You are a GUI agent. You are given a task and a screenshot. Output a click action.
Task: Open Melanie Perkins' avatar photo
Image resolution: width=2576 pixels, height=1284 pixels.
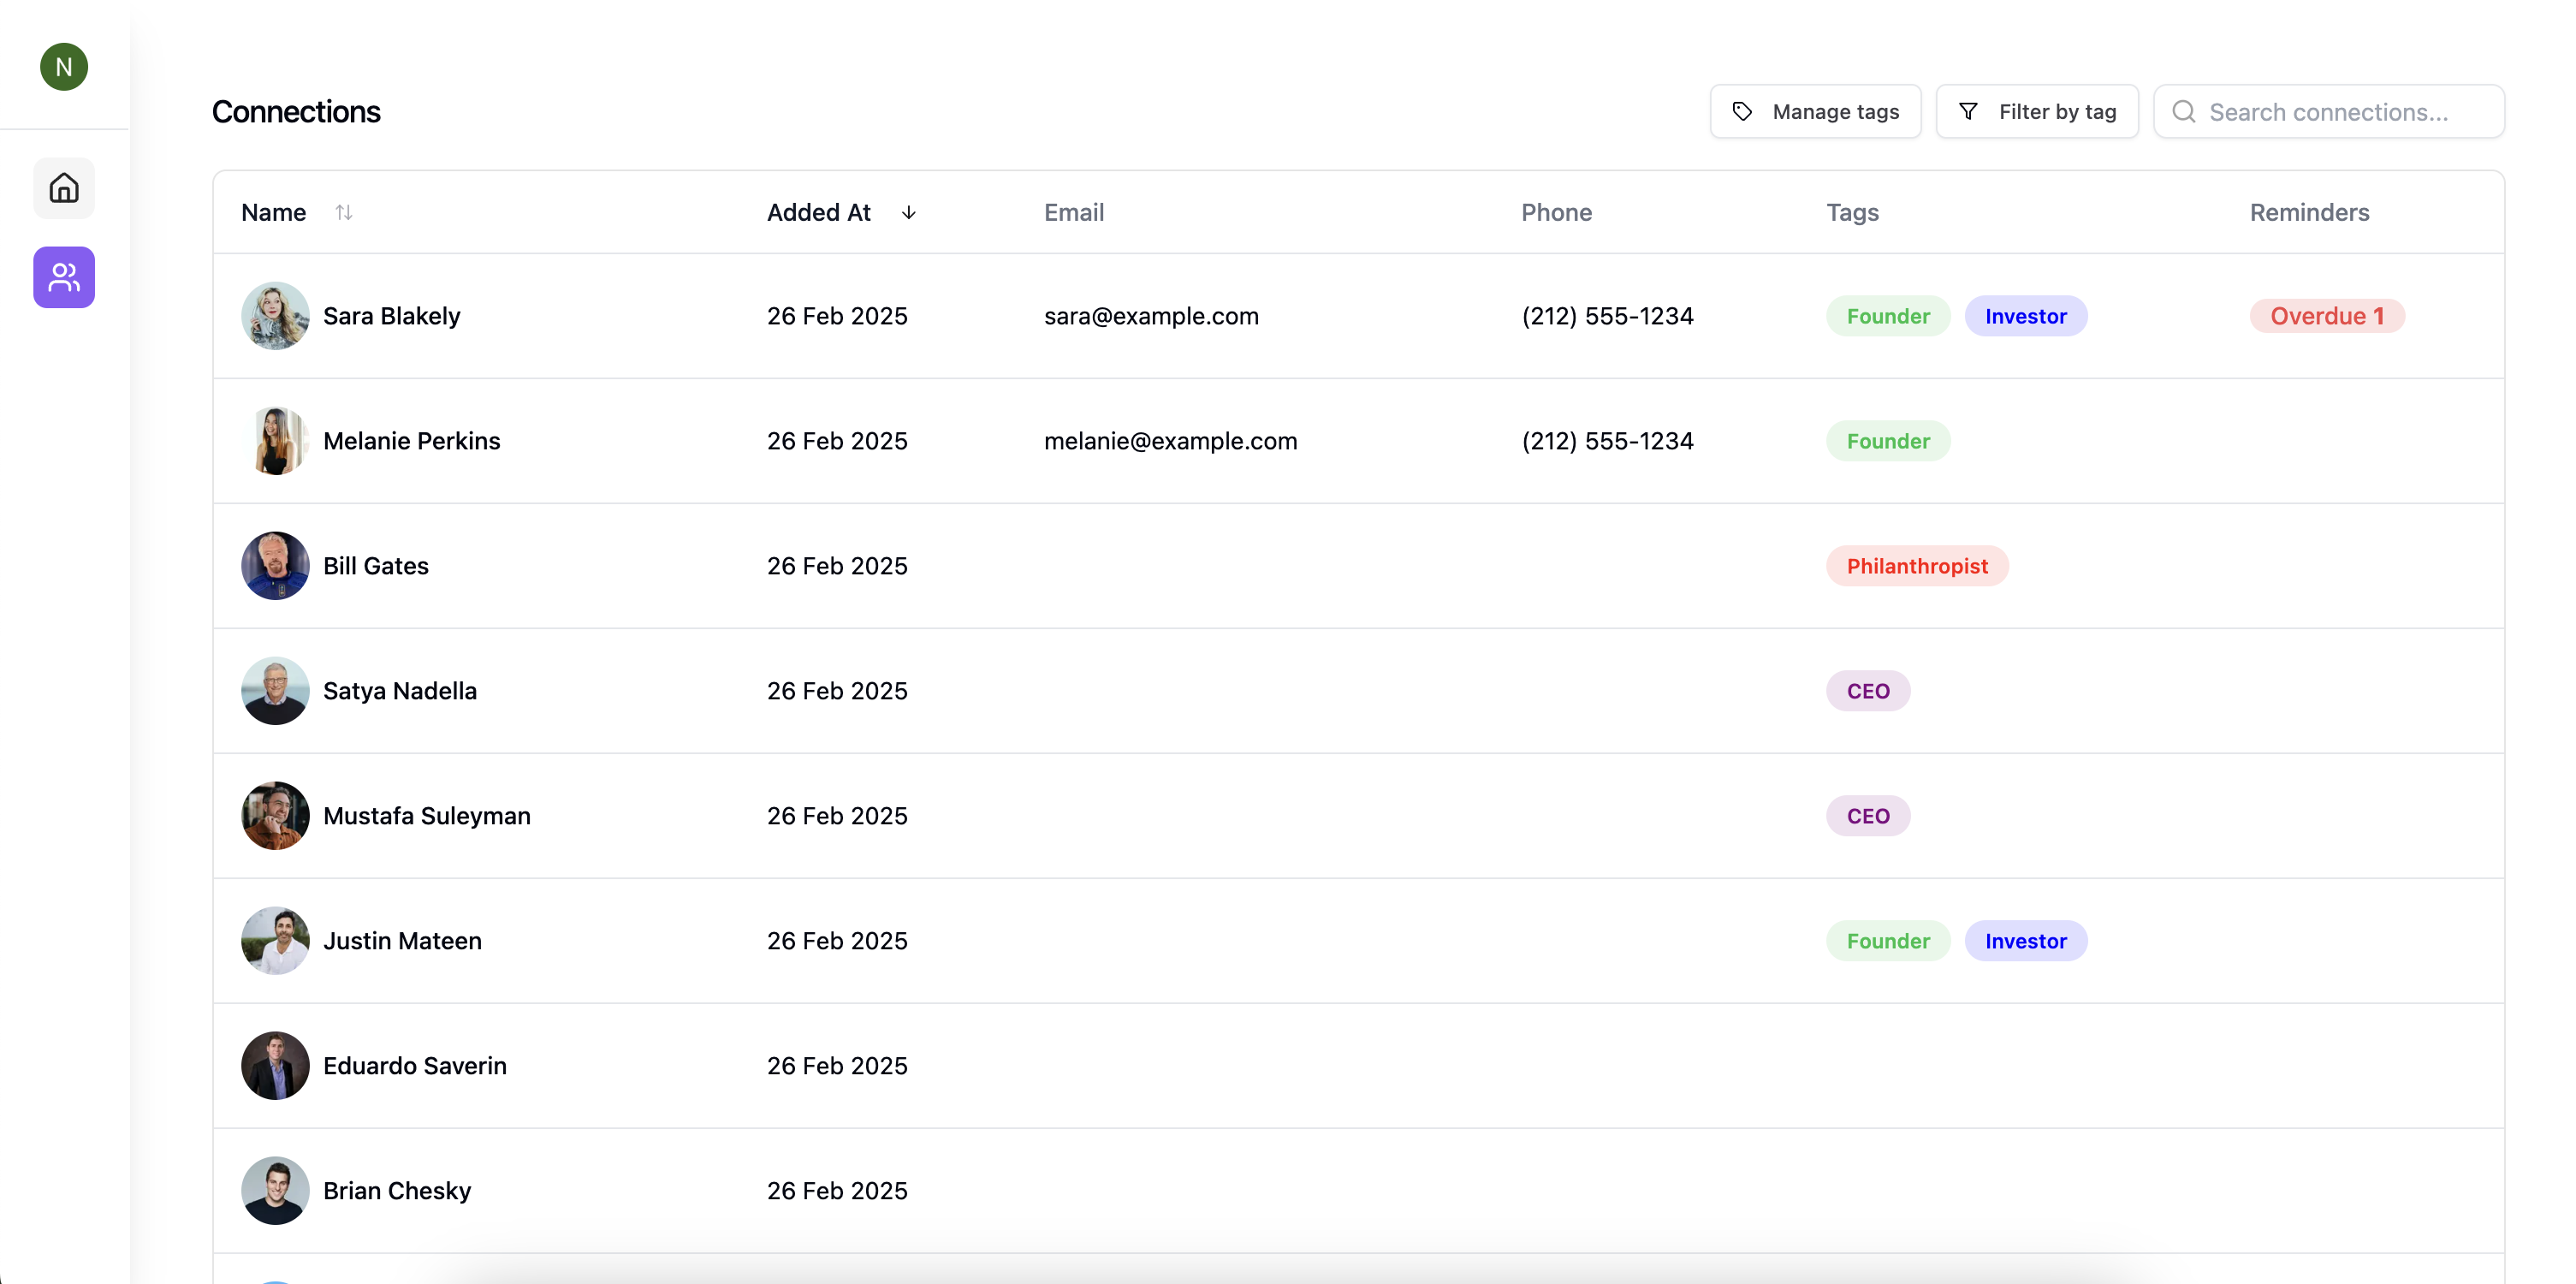(x=275, y=441)
